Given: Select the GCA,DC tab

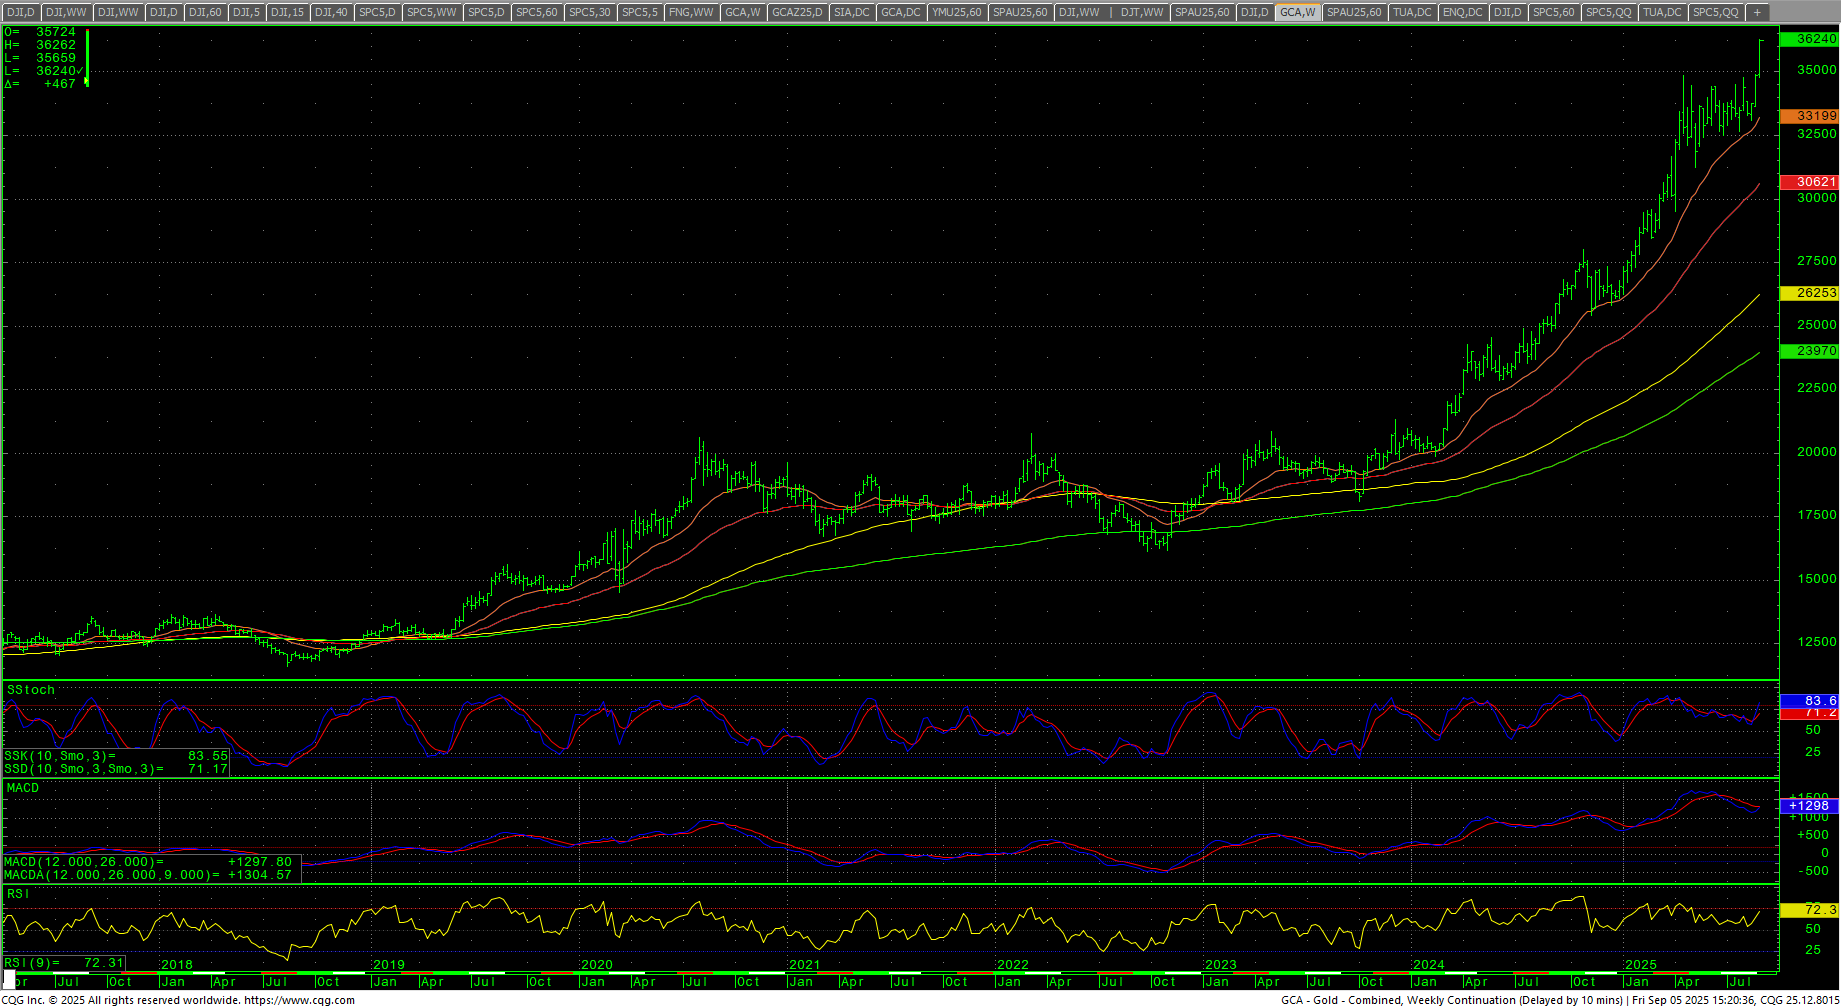Looking at the screenshot, I should pos(900,12).
